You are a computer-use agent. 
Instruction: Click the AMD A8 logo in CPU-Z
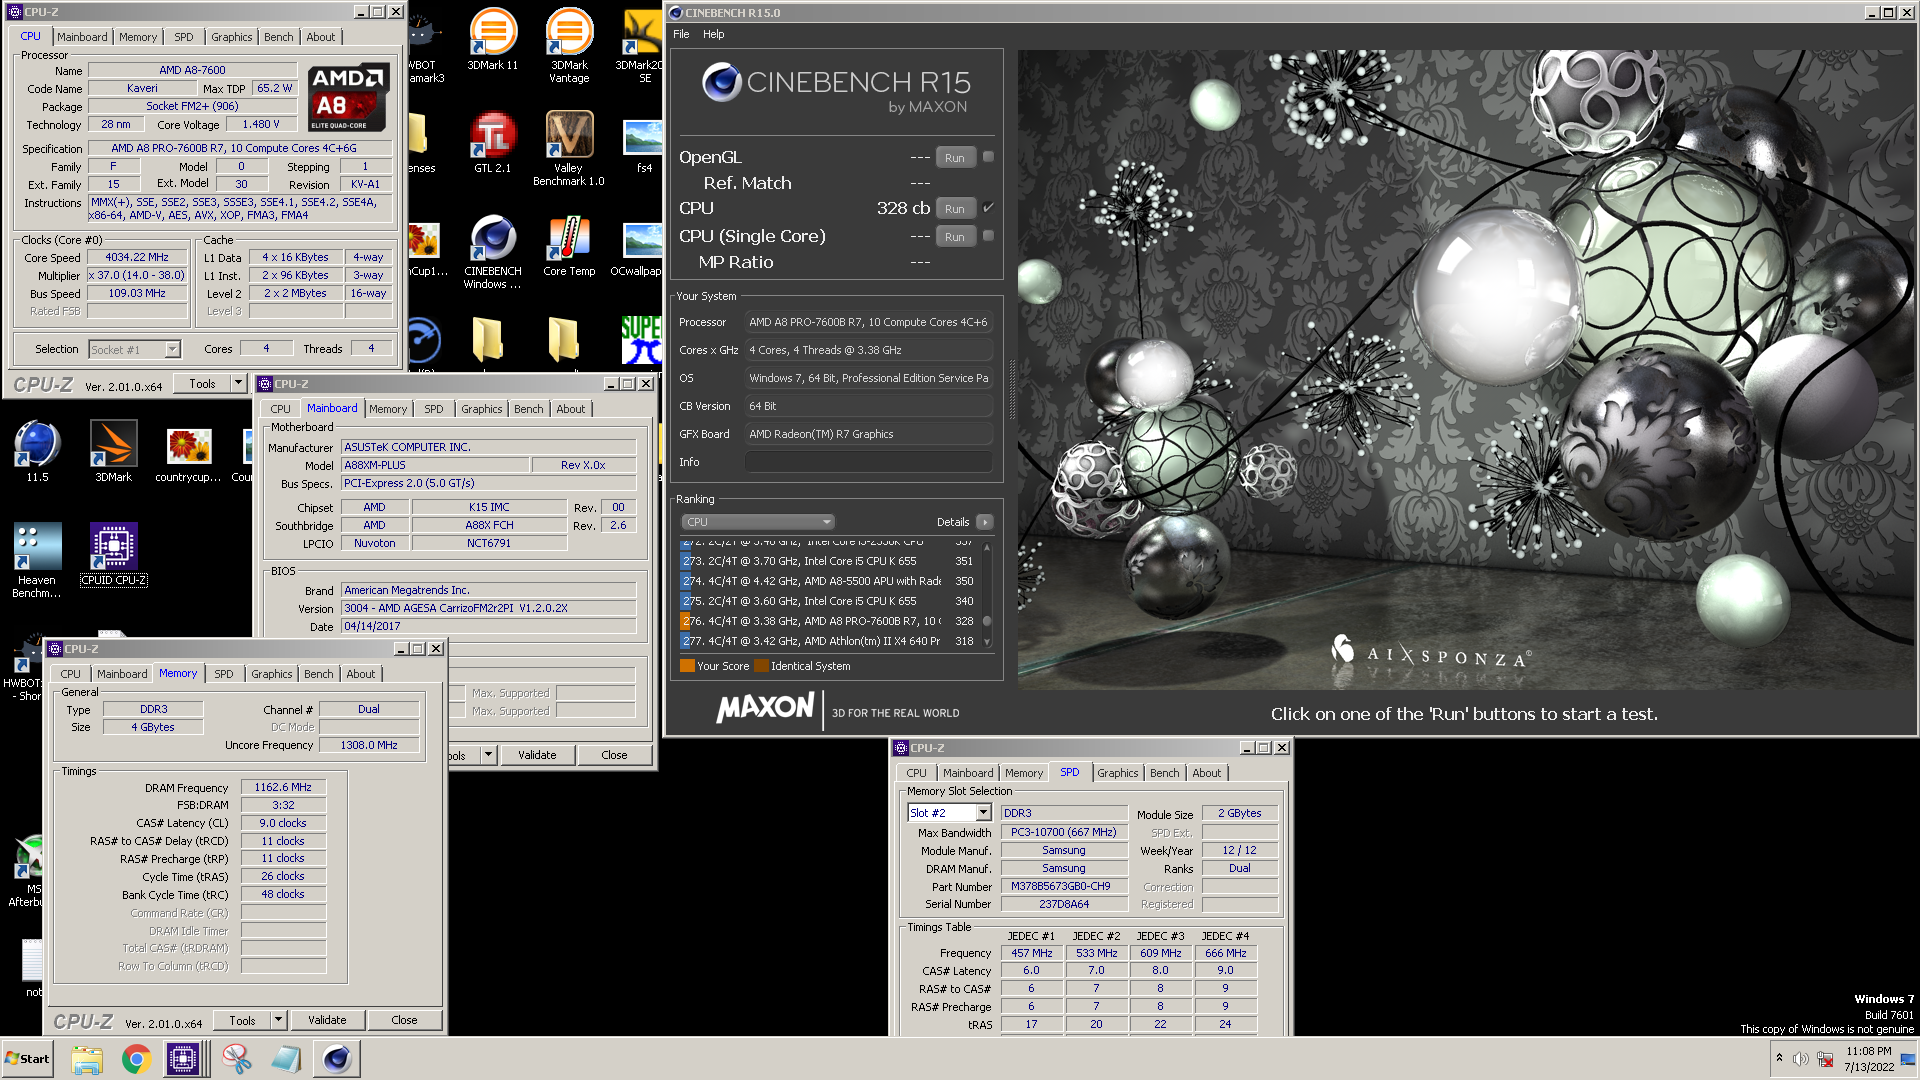[347, 98]
